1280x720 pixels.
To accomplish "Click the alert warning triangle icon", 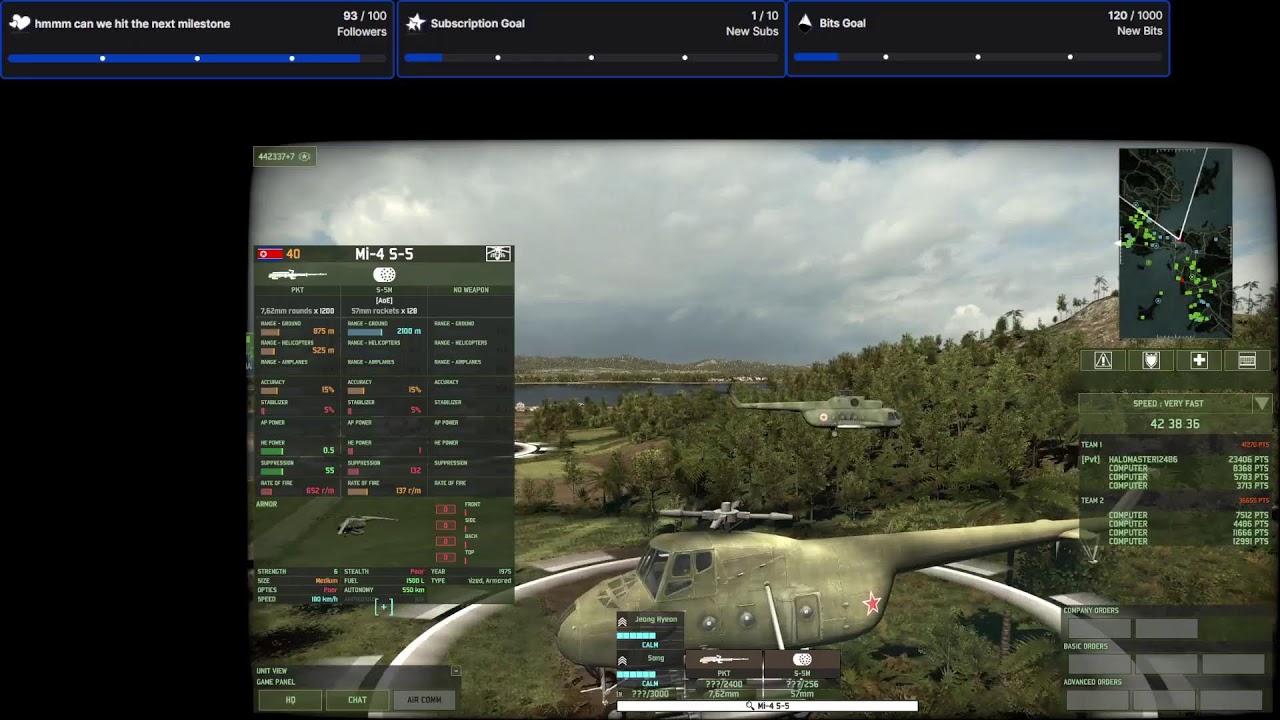I will tap(1103, 361).
